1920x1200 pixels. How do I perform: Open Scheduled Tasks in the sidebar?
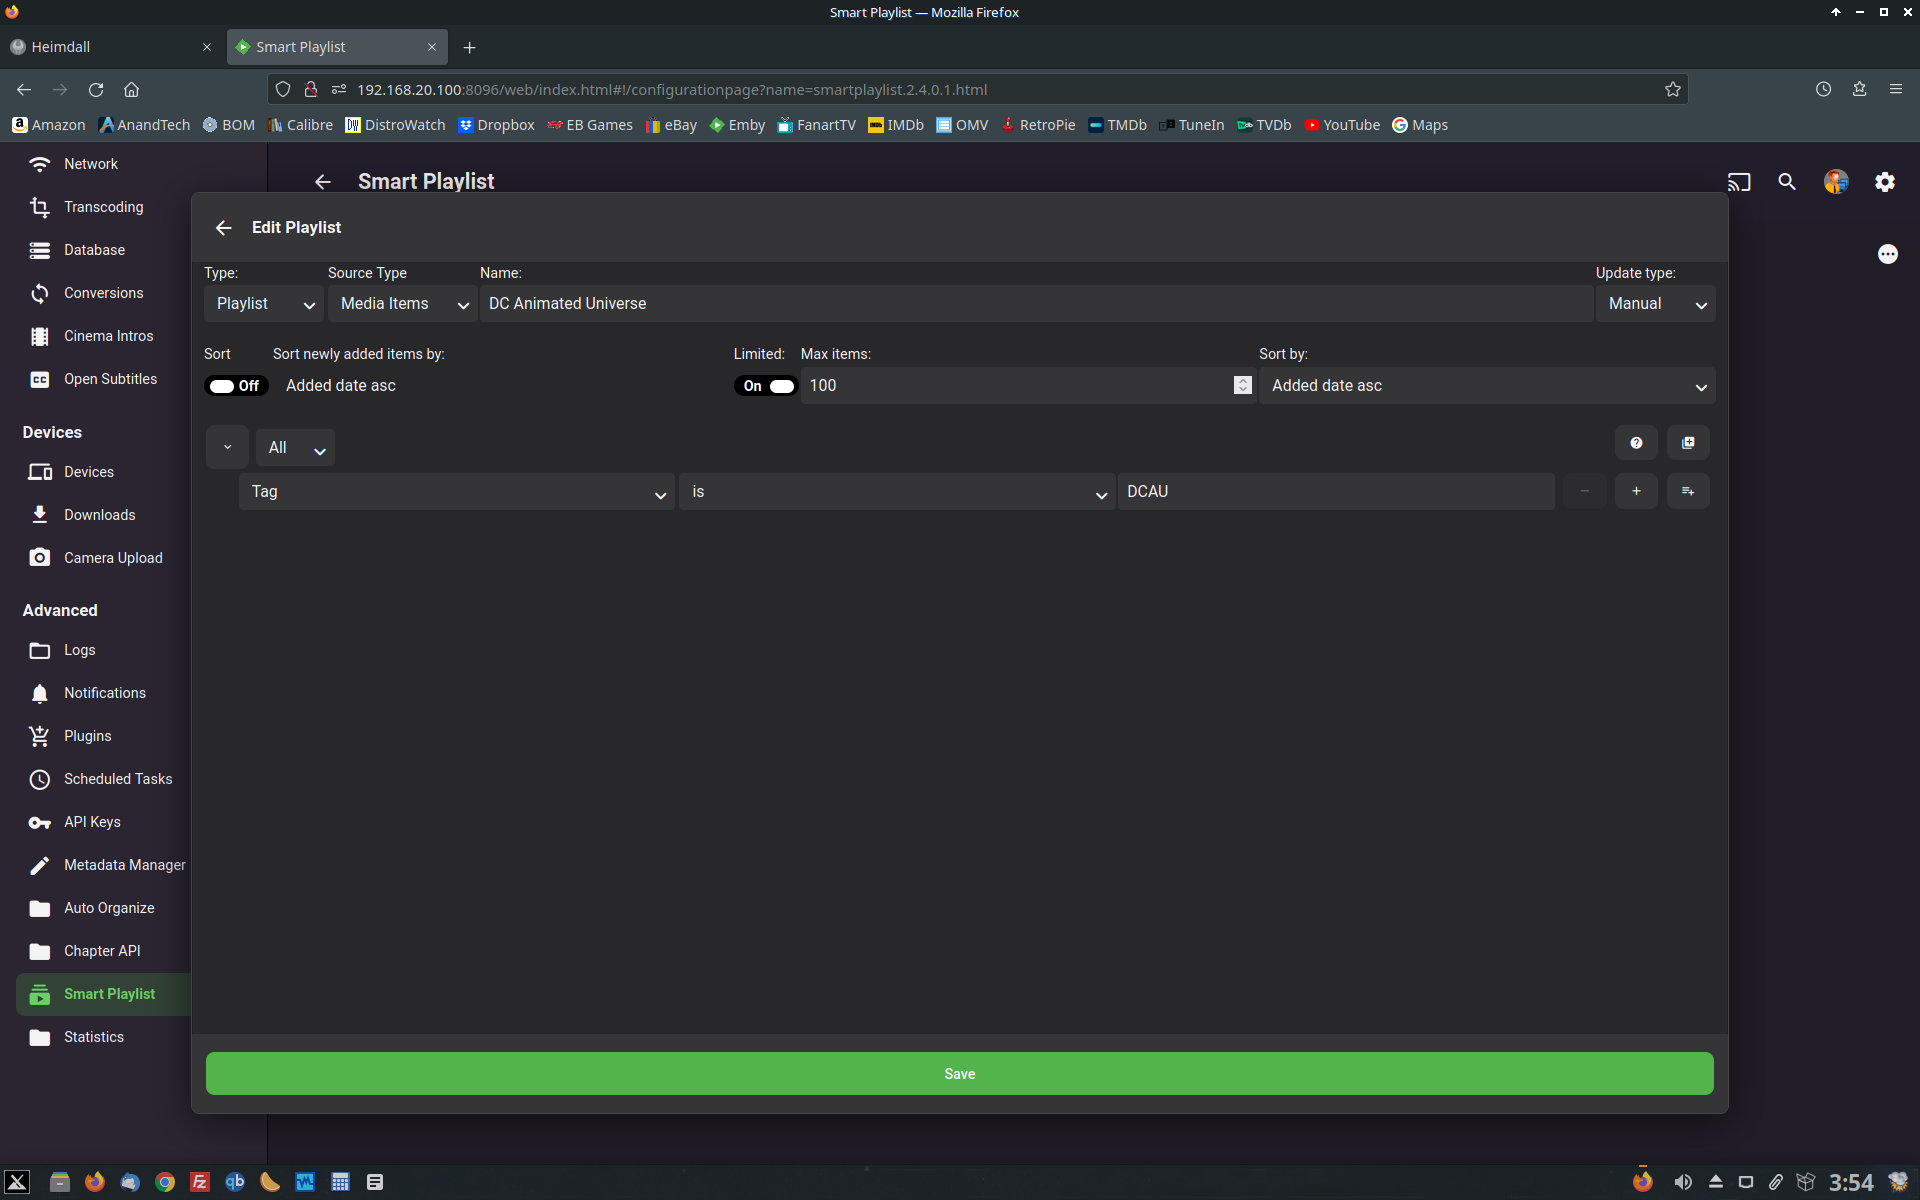pos(118,779)
